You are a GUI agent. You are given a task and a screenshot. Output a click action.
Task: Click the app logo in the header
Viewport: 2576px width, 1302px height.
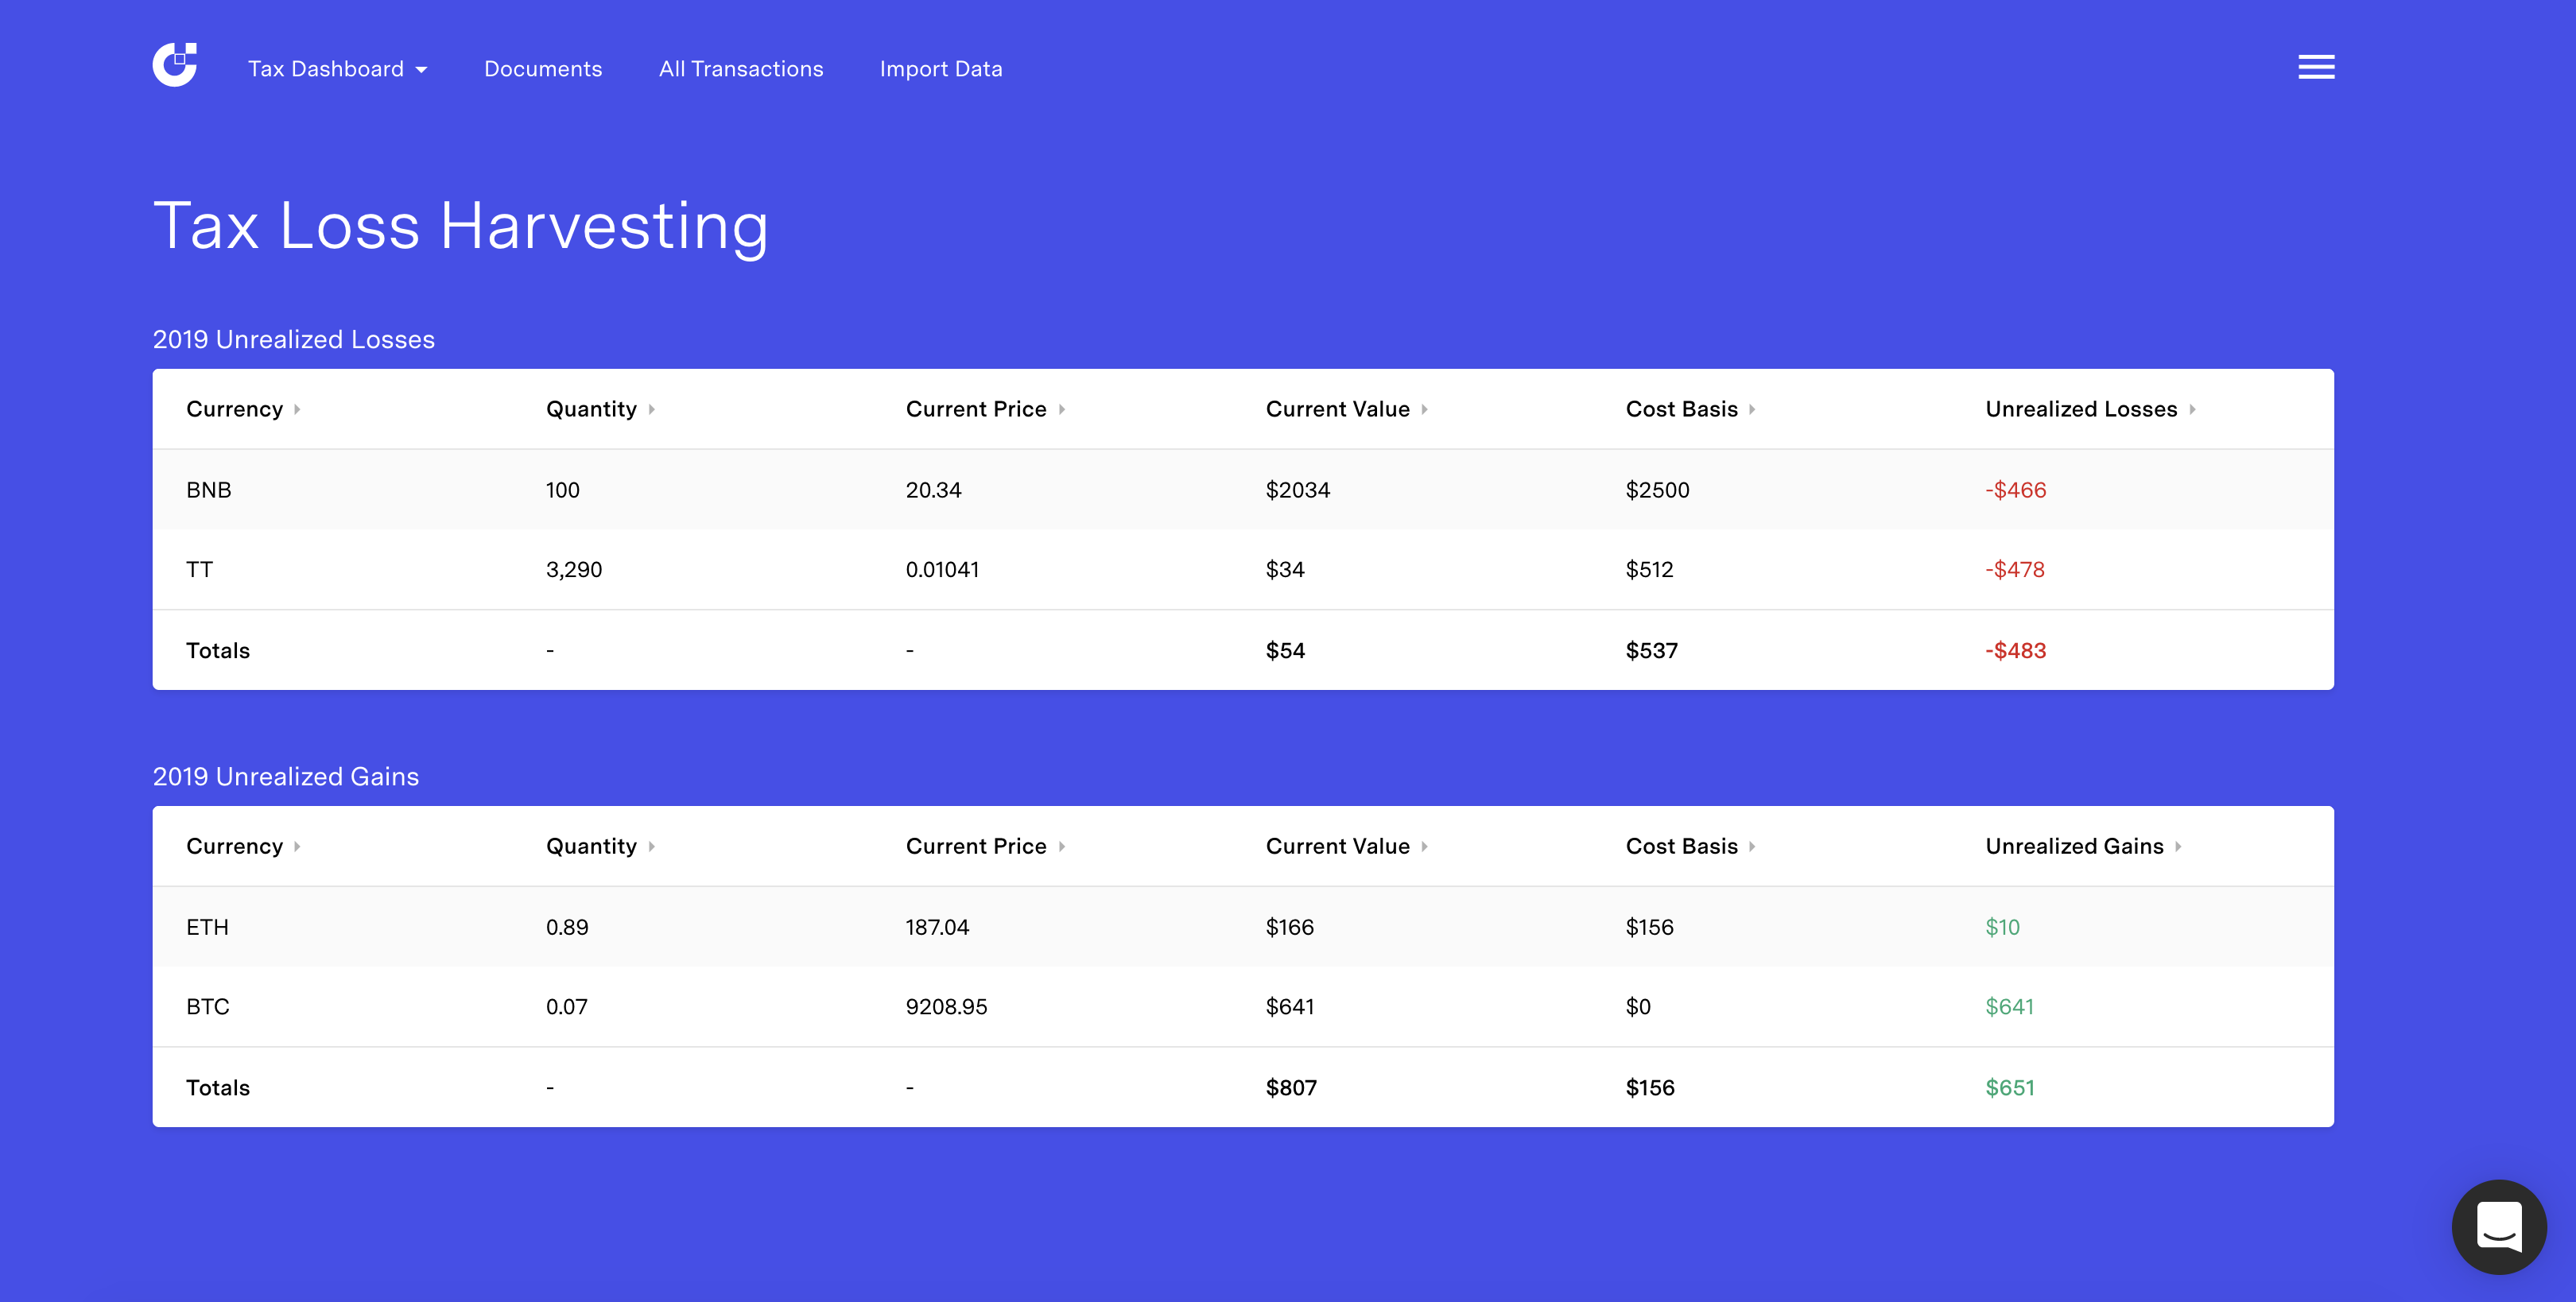(175, 66)
